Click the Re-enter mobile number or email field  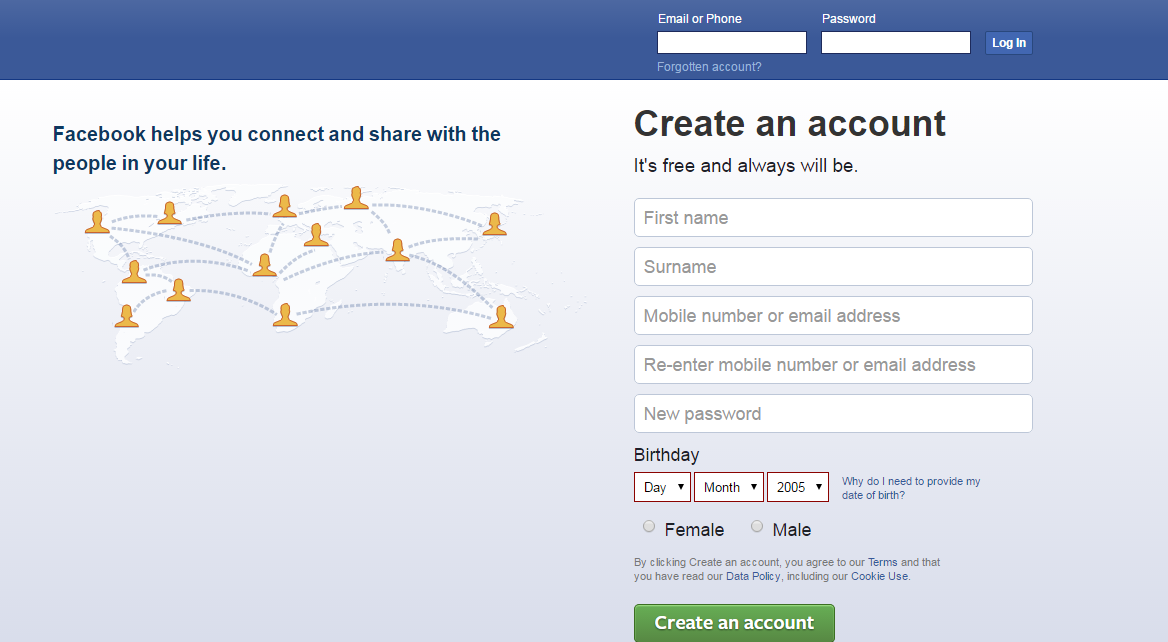coord(833,365)
